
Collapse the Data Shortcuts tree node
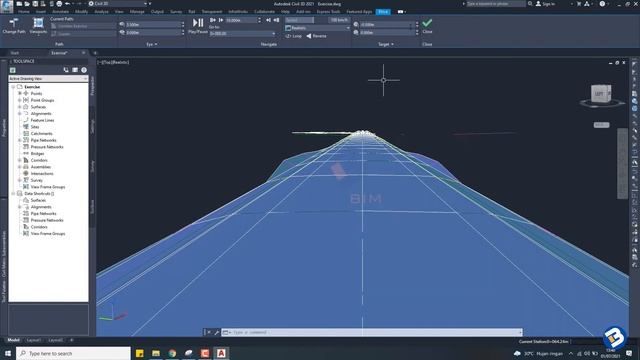pos(13,193)
